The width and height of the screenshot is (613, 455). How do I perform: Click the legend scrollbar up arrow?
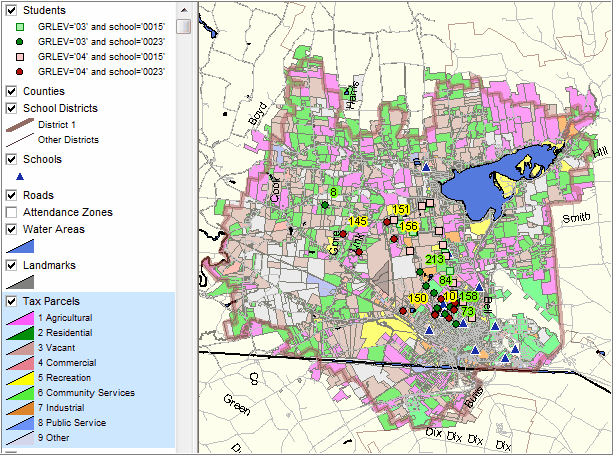click(183, 8)
